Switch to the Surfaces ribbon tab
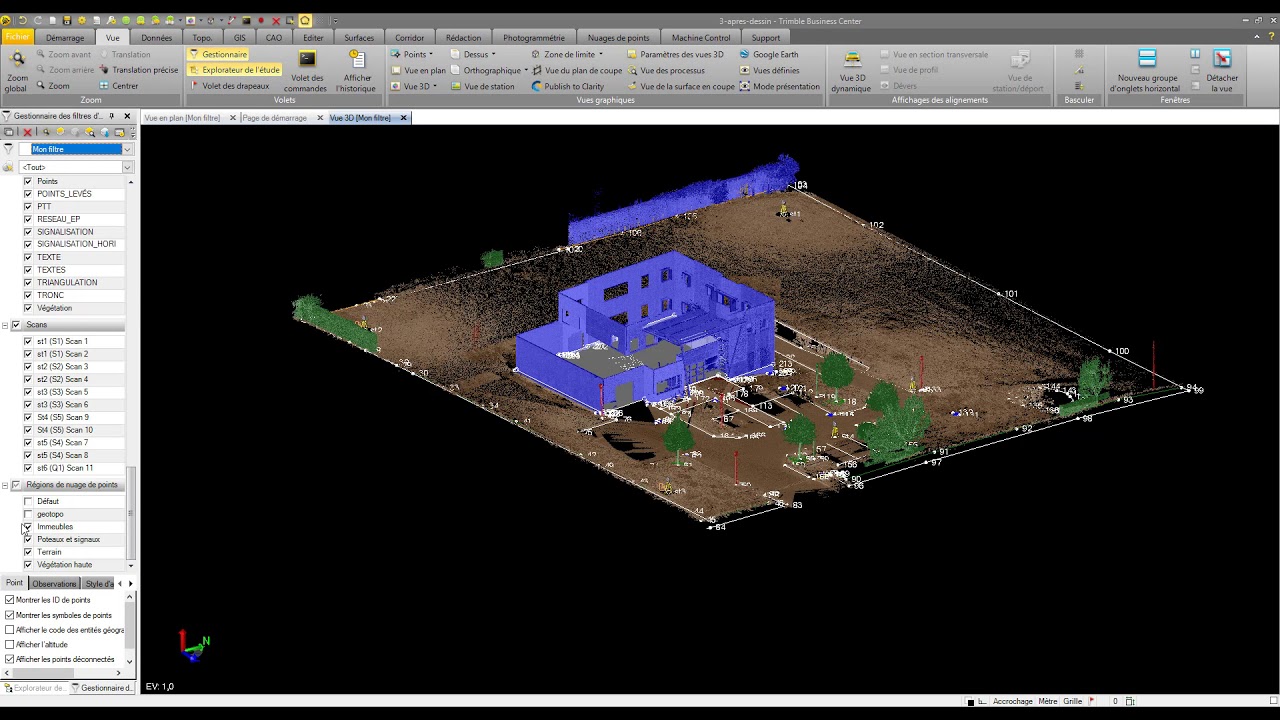 pyautogui.click(x=359, y=38)
